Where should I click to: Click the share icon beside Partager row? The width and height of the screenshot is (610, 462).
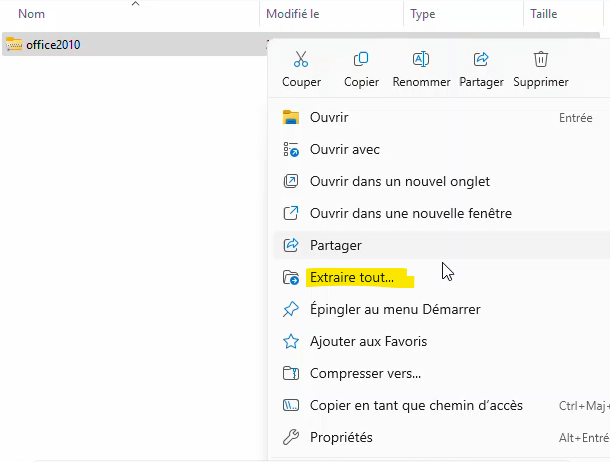click(x=291, y=245)
